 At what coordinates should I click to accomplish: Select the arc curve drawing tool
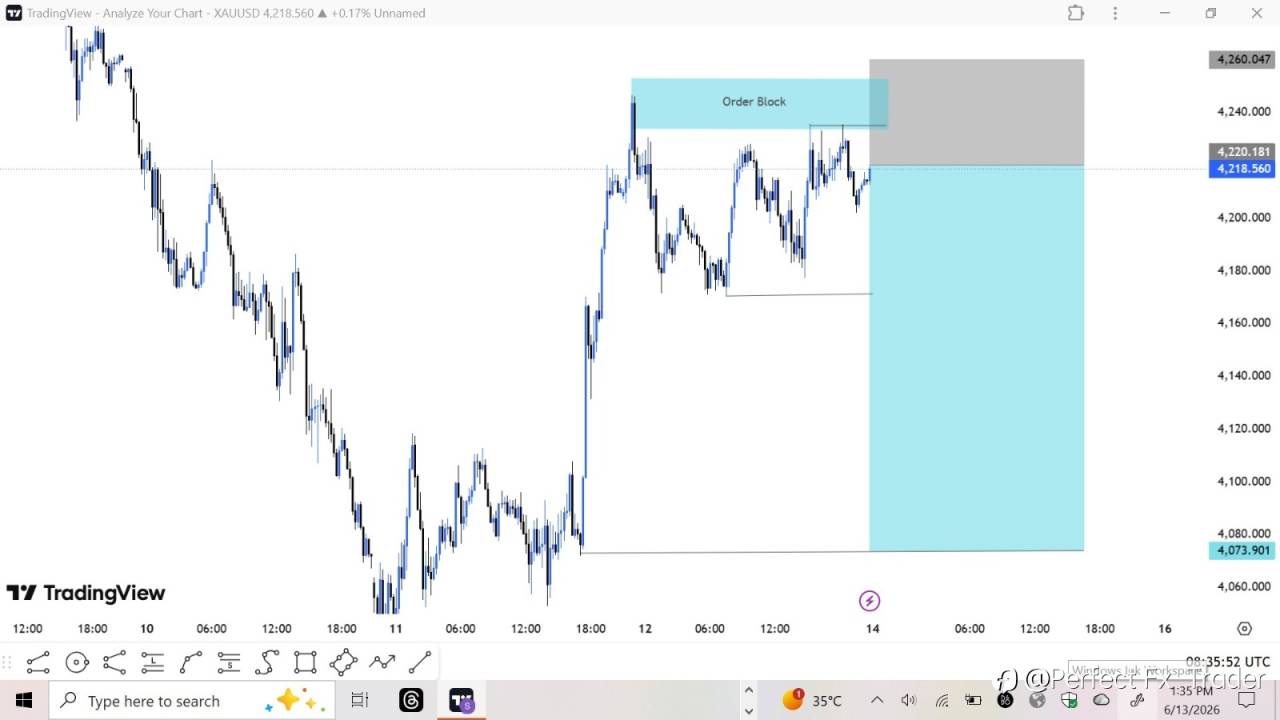click(x=190, y=662)
